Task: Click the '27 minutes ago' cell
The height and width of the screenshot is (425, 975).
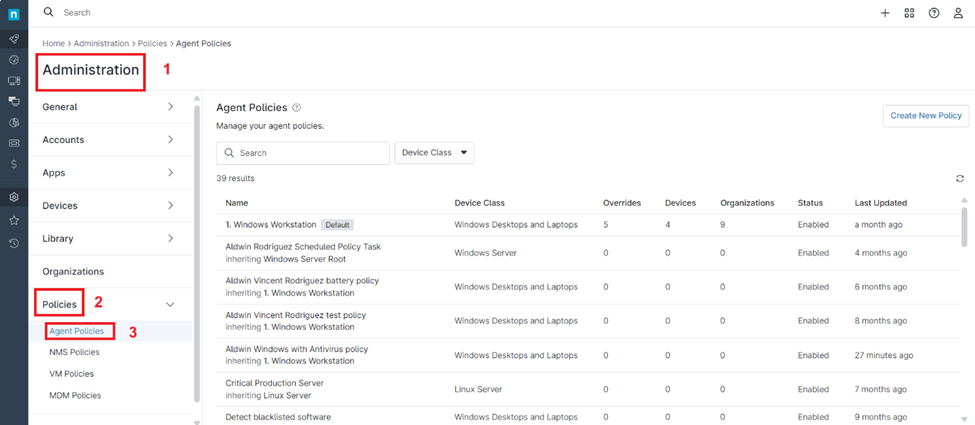Action: tap(884, 355)
